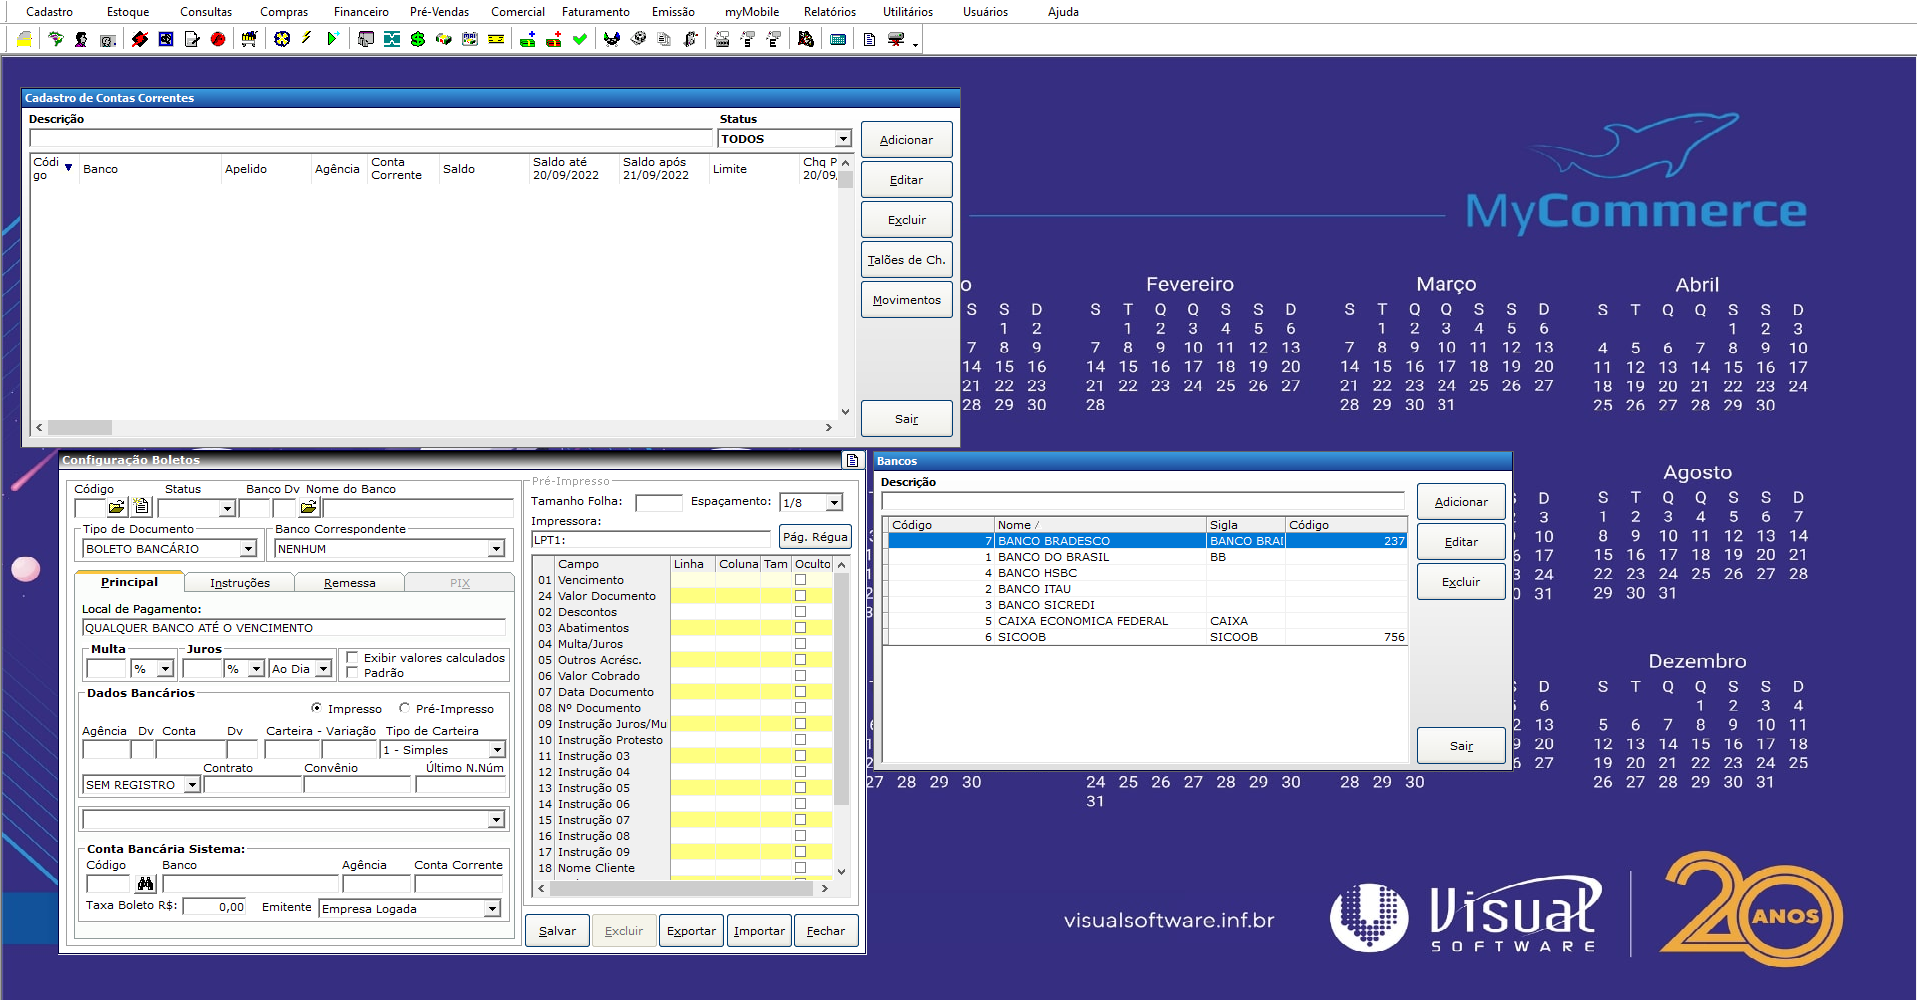Open Banco Correspondente dropdown

point(496,548)
